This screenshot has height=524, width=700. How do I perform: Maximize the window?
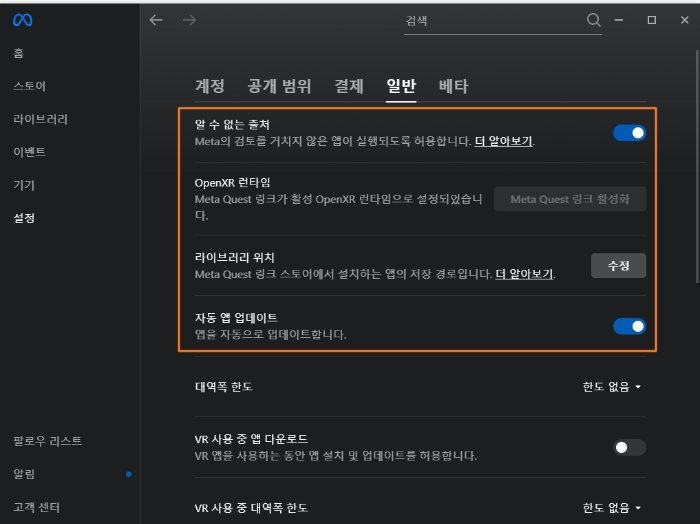click(x=652, y=20)
